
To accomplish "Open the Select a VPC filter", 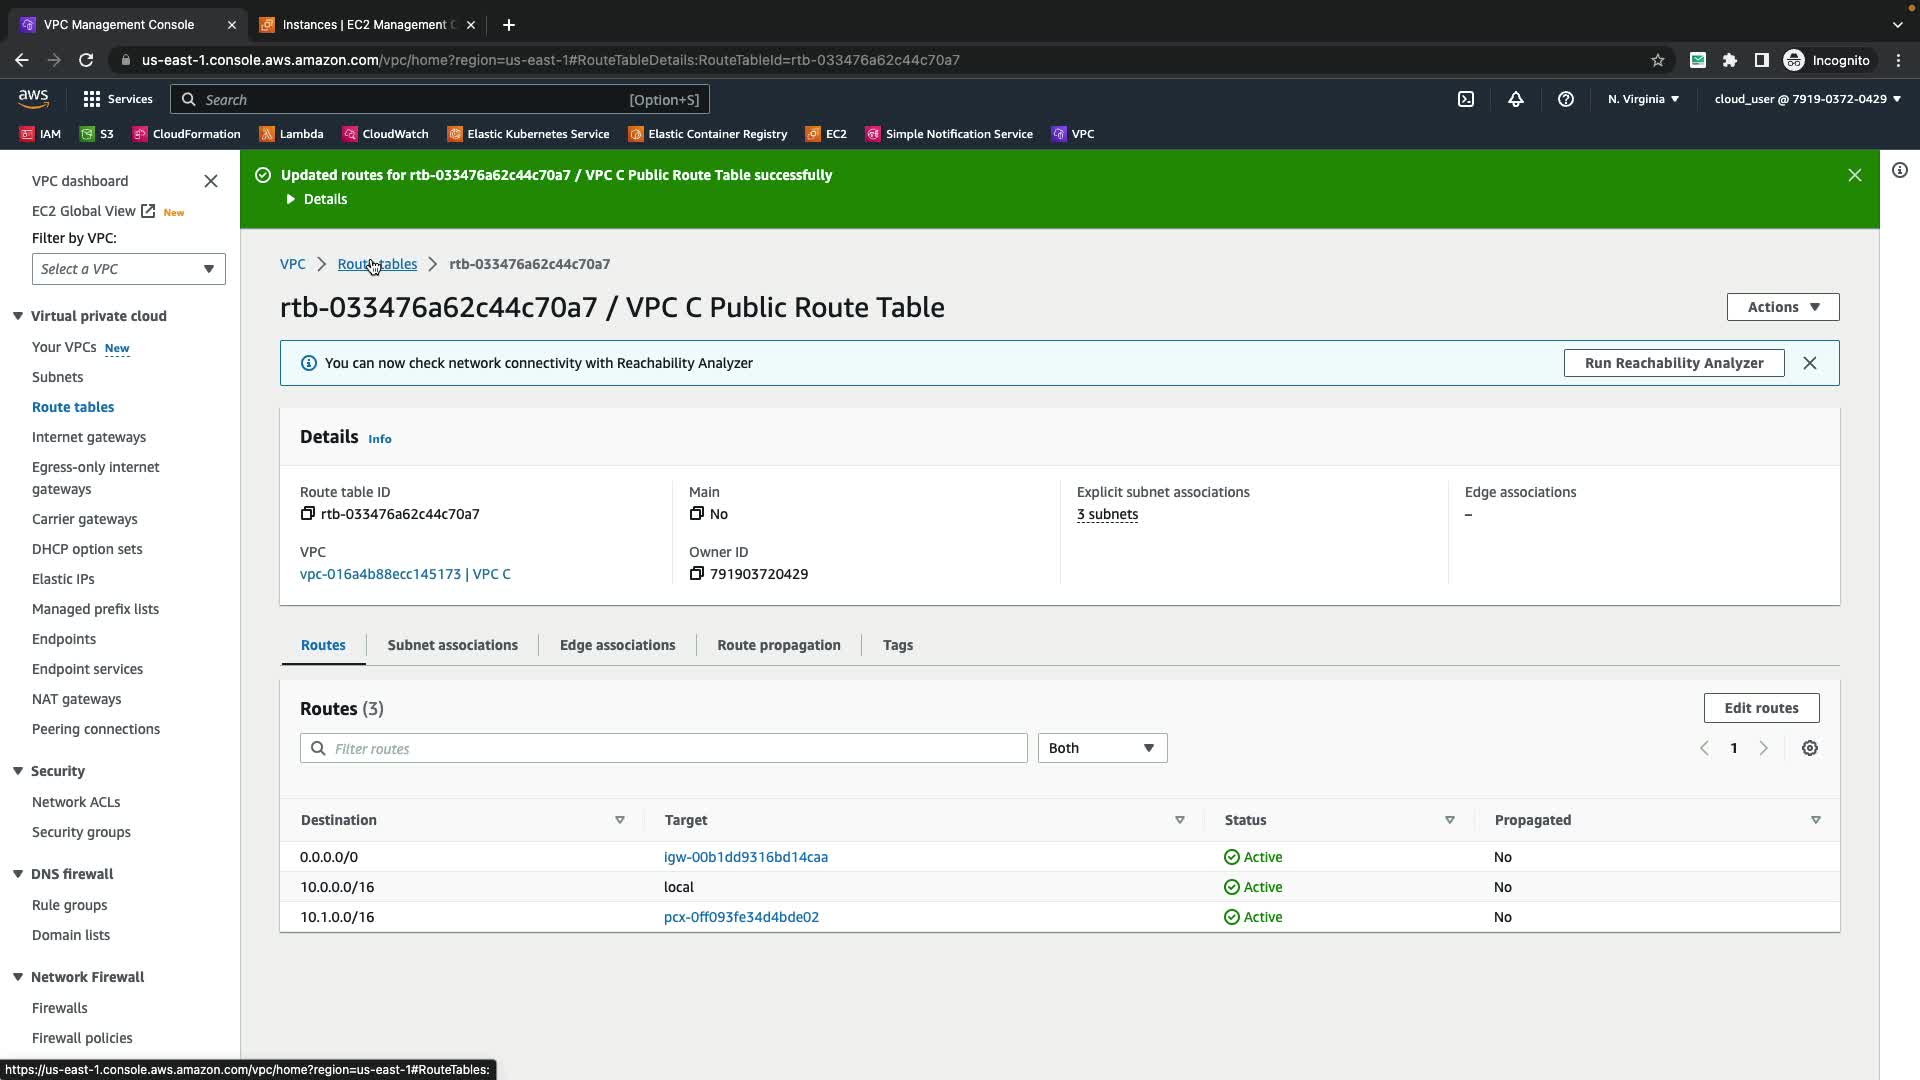I will [128, 269].
